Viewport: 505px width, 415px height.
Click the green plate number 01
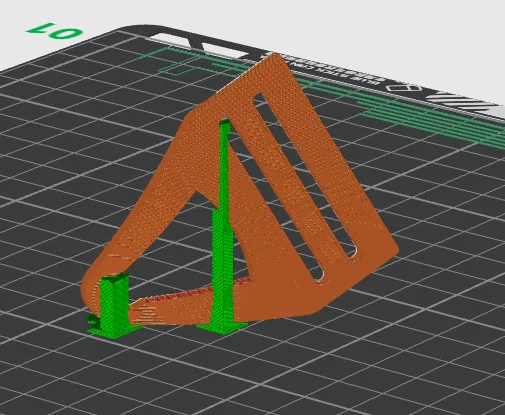click(x=55, y=31)
